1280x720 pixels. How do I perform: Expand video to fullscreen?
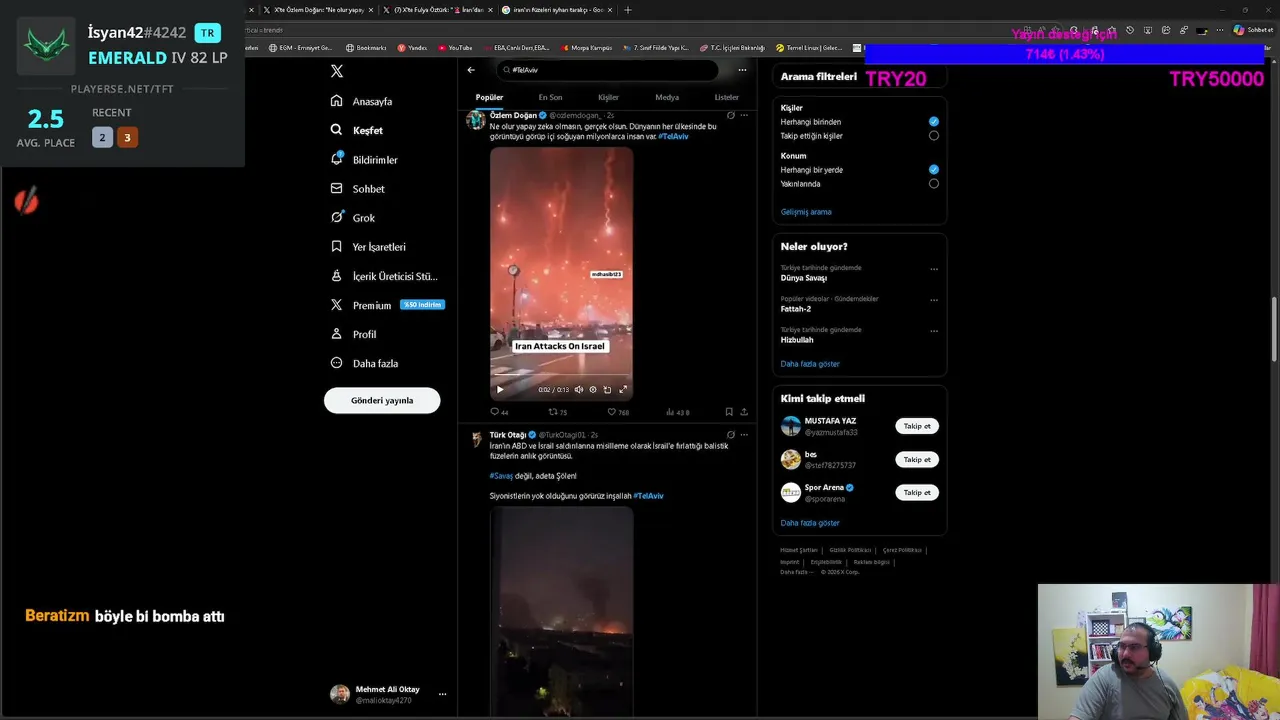623,390
